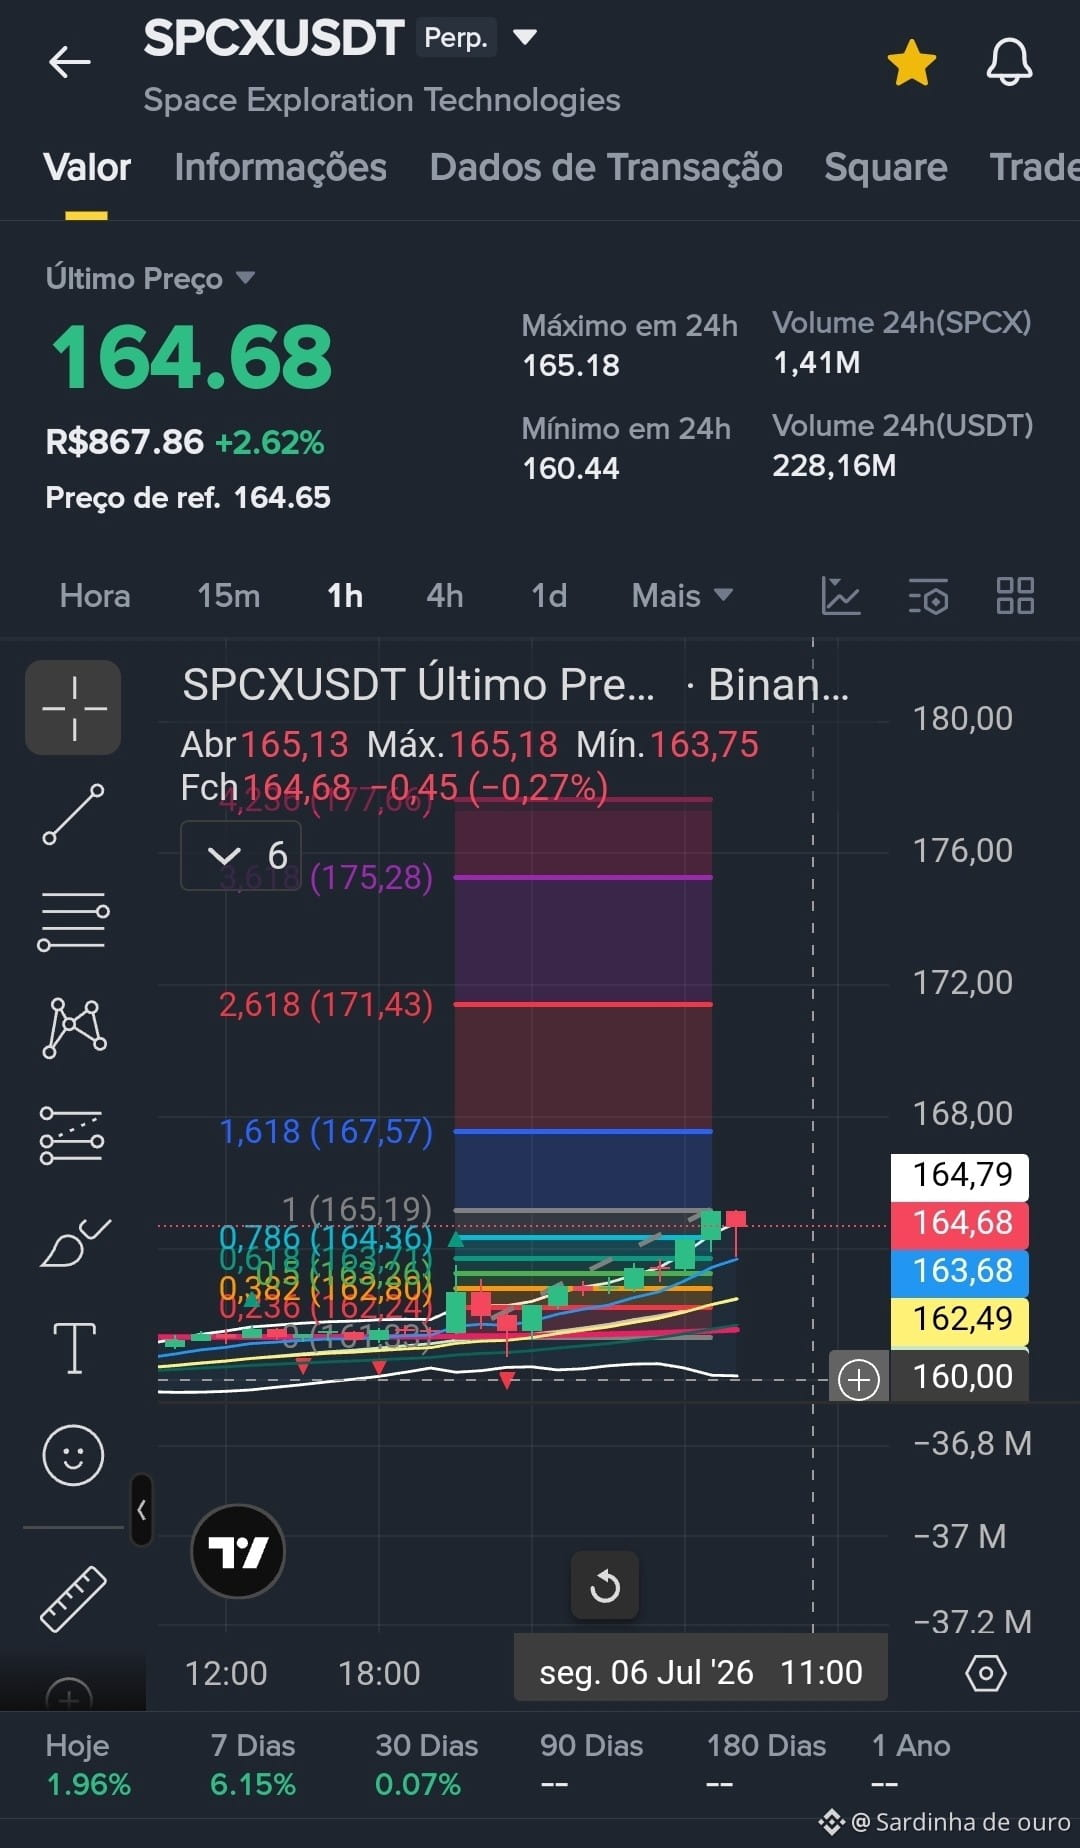This screenshot has width=1080, height=1848.
Task: Expand the SPCXUSDT Perp. pair dropdown
Action: [x=525, y=38]
